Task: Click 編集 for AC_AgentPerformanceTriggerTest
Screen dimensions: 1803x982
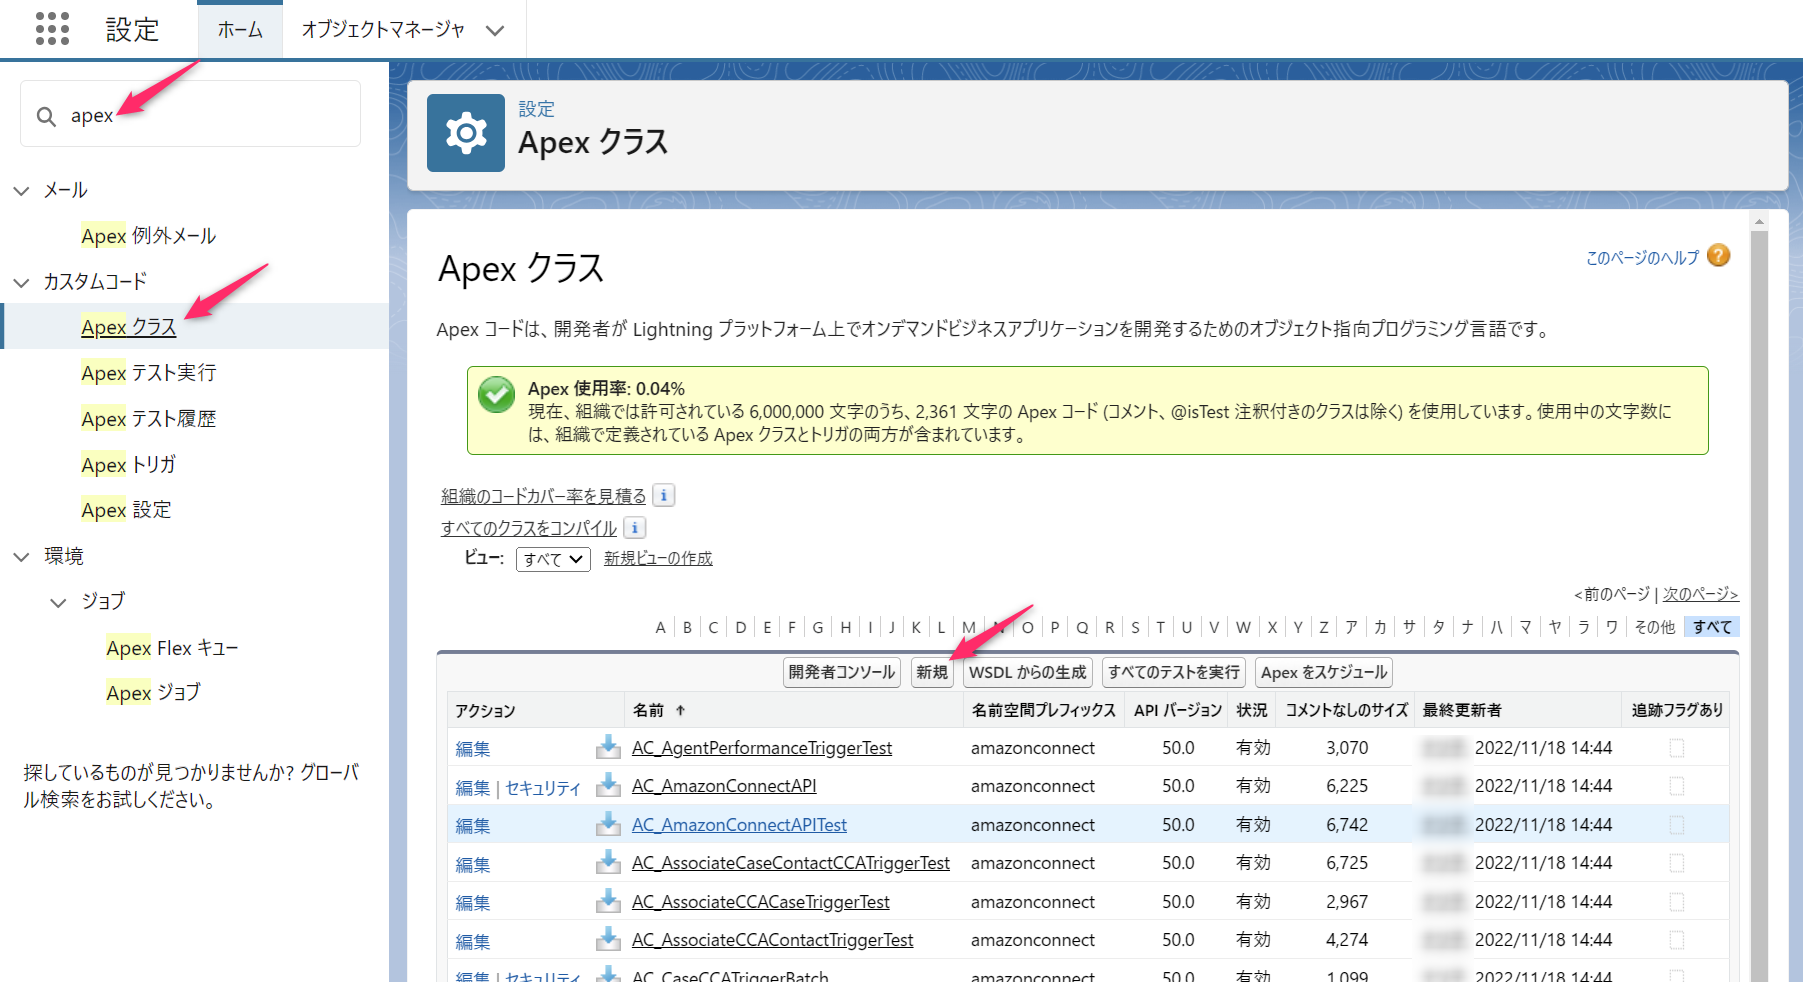Action: [x=473, y=749]
